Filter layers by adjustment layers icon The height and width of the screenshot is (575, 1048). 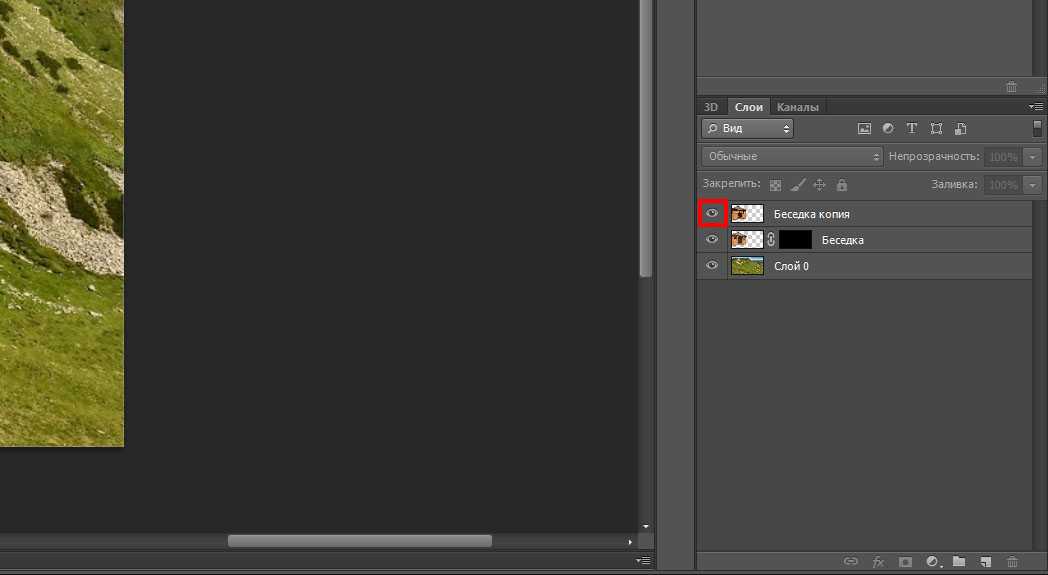[x=888, y=128]
